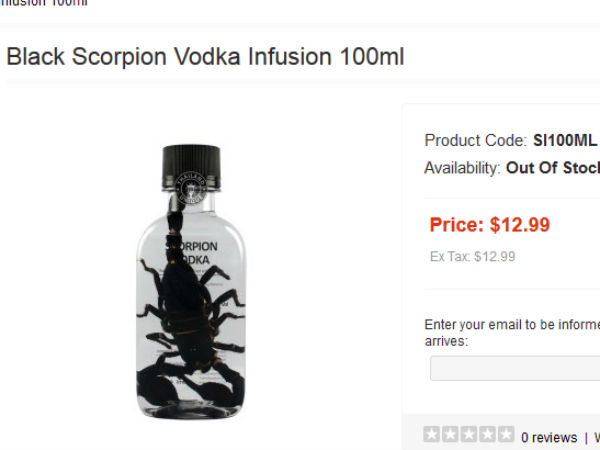The width and height of the screenshot is (600, 450).
Task: Click the scorpion's tail inside the bottle
Action: (x=176, y=225)
